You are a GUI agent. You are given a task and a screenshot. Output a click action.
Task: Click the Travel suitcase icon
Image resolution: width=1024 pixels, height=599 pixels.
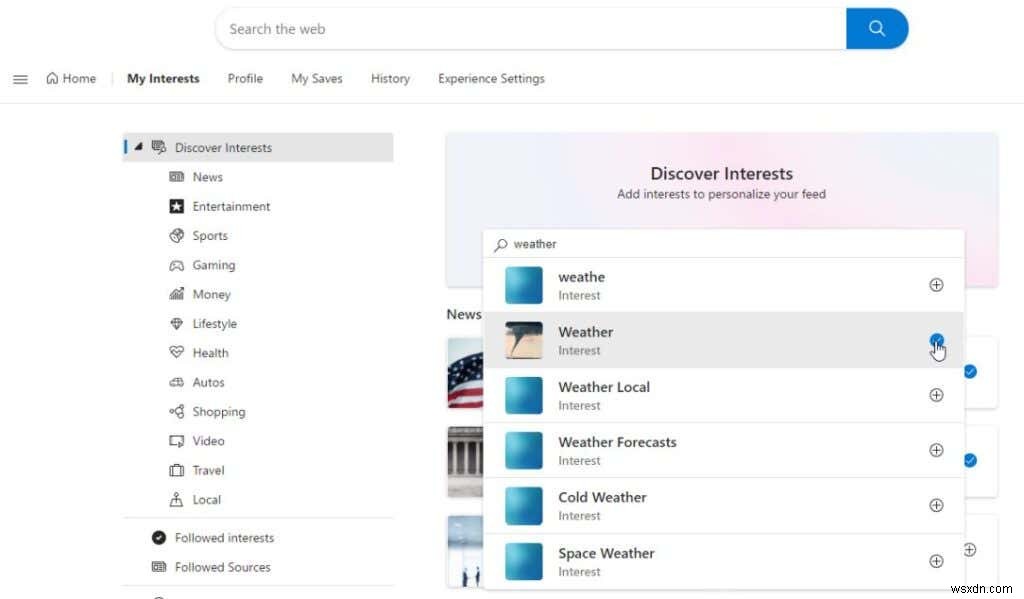tap(176, 470)
